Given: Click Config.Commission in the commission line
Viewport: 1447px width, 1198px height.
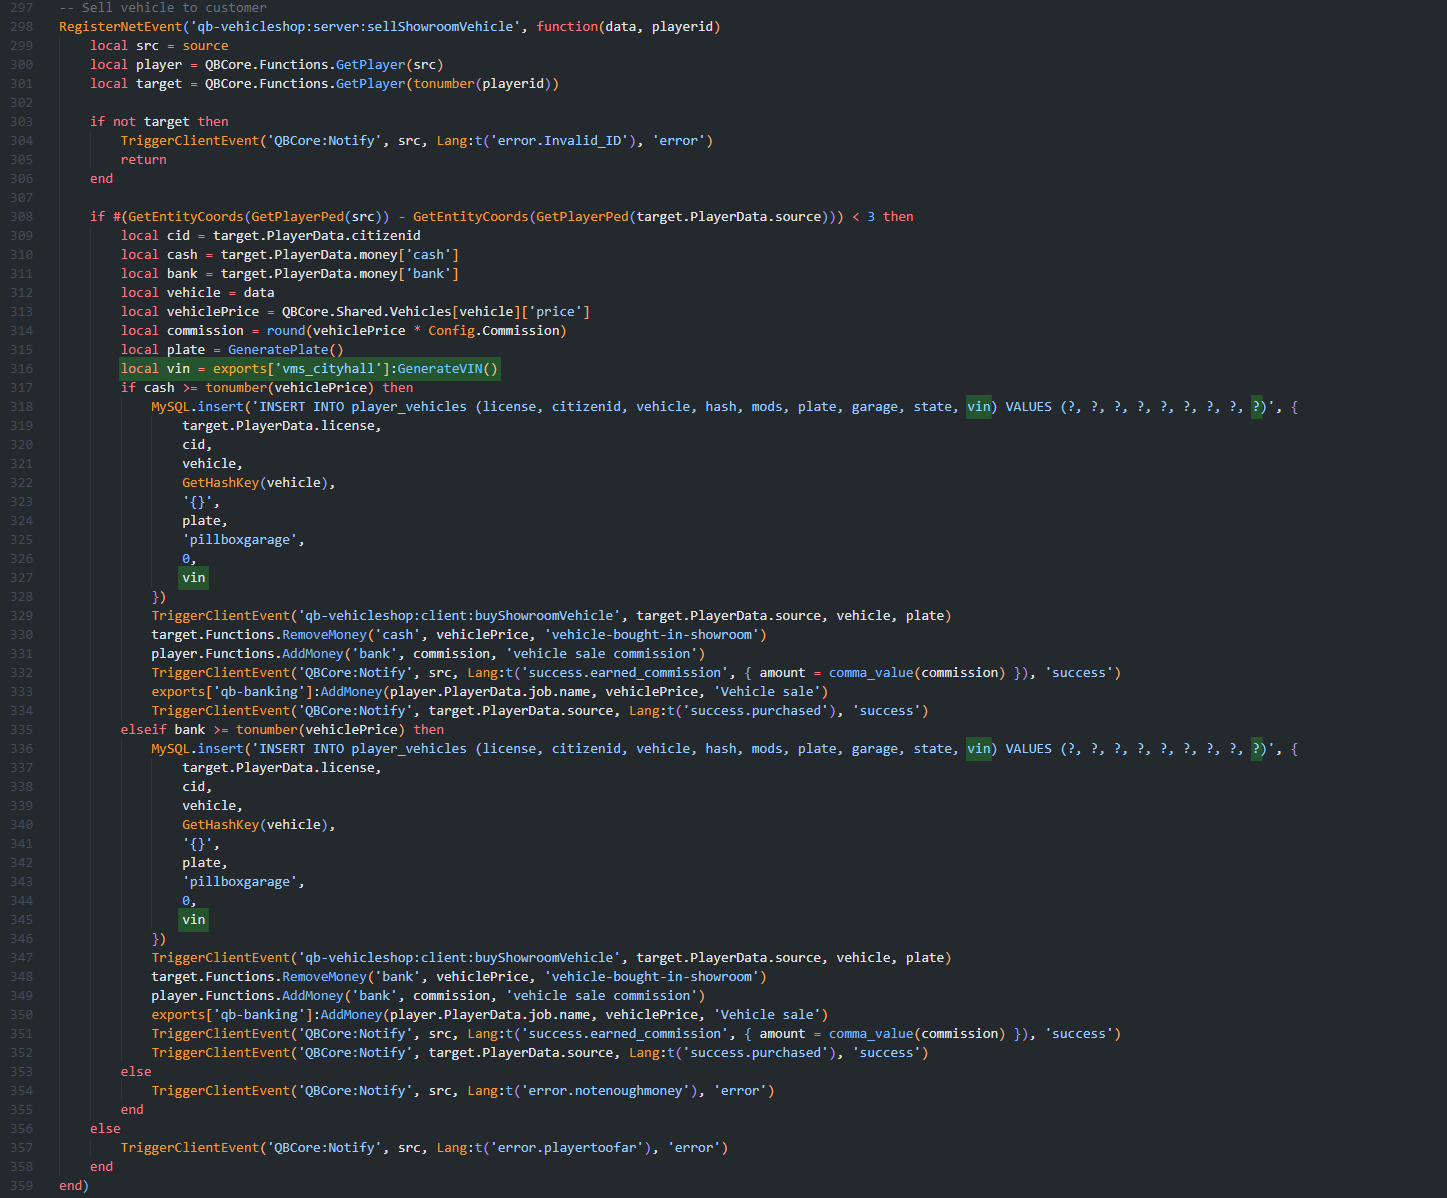Looking at the screenshot, I should click(497, 331).
